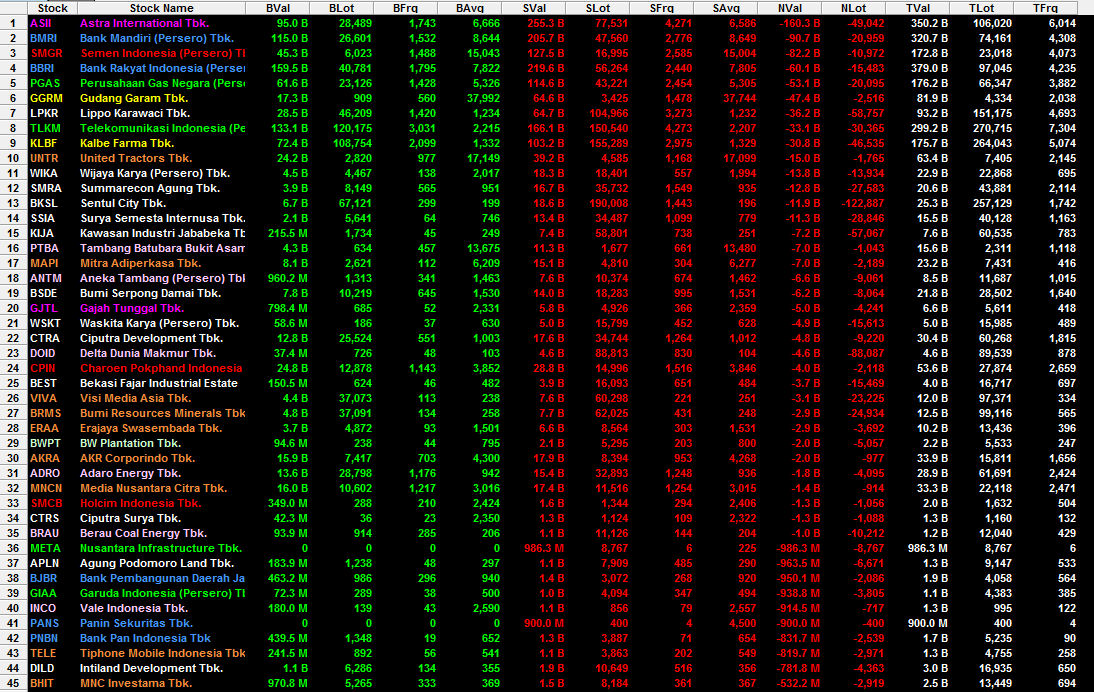Select the PANS stock code

tap(45, 623)
